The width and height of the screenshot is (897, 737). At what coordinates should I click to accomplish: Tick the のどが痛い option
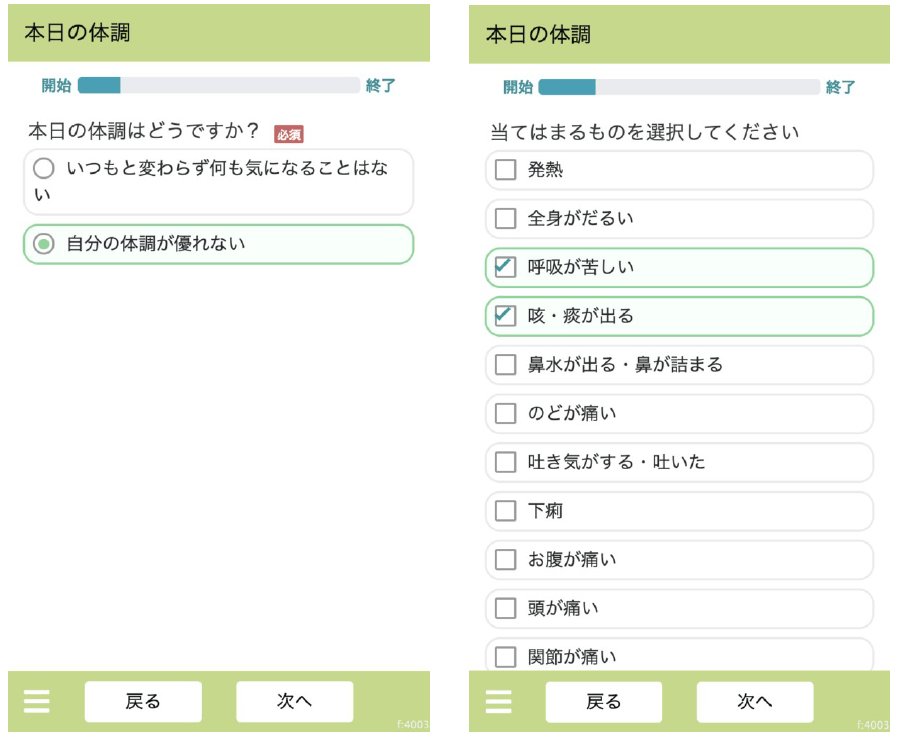[506, 413]
